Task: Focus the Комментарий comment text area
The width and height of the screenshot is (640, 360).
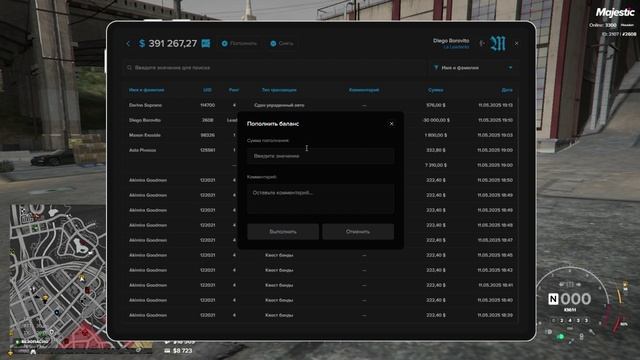Action: 320,199
